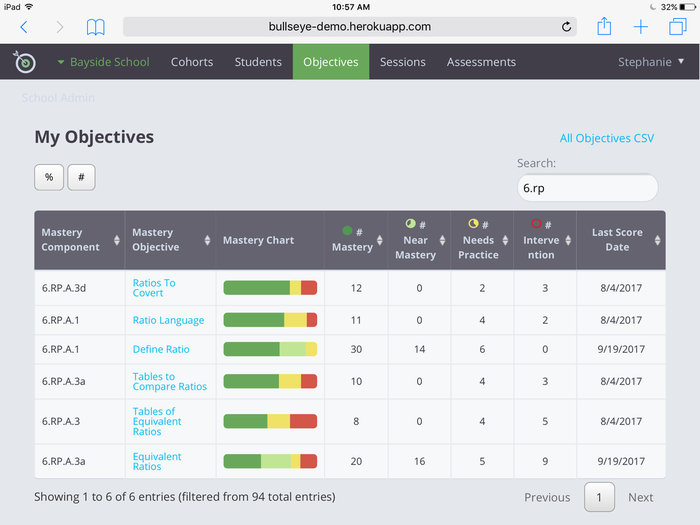
Task: Click pagination page 1 button
Action: 599,497
